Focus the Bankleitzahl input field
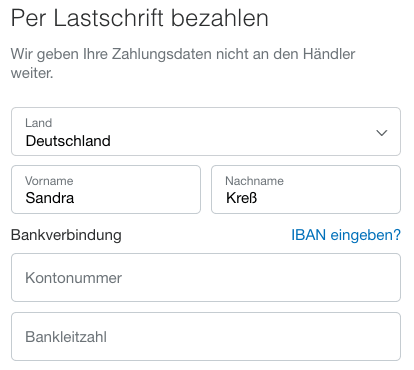 coord(206,336)
